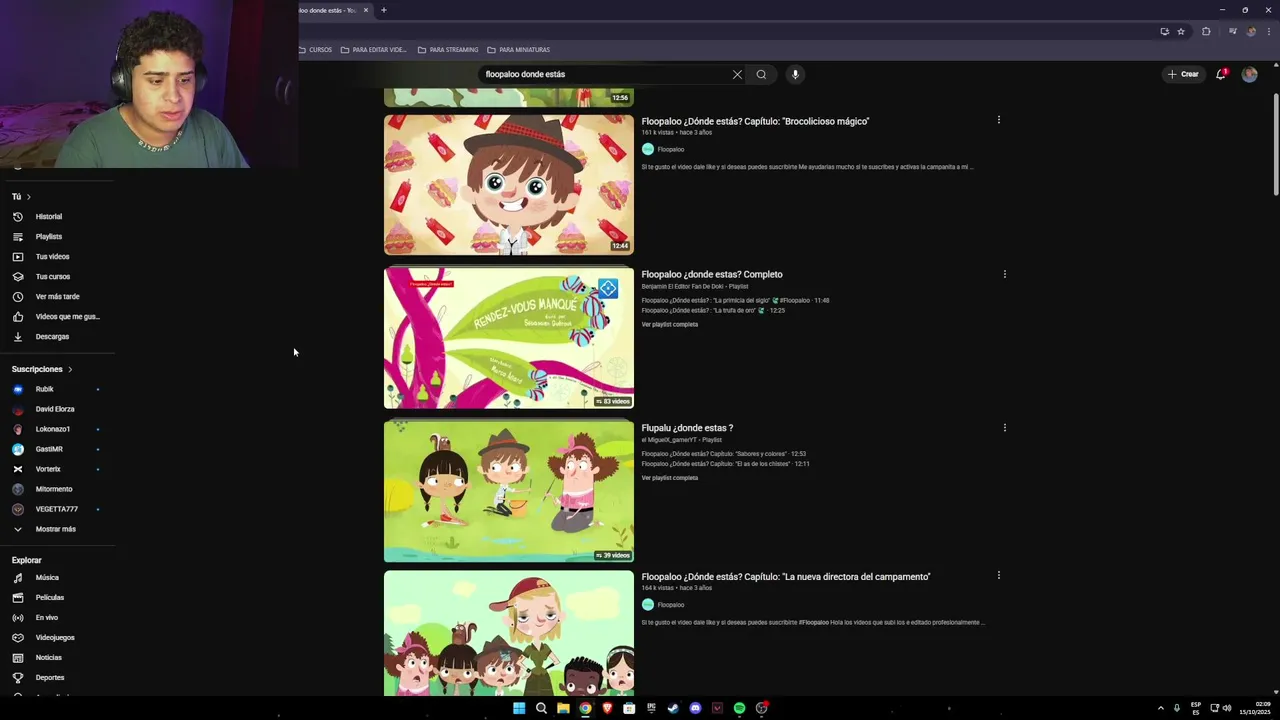Open the browser extensions puzzle icon
Screen dimensions: 1280x720
[x=1206, y=31]
